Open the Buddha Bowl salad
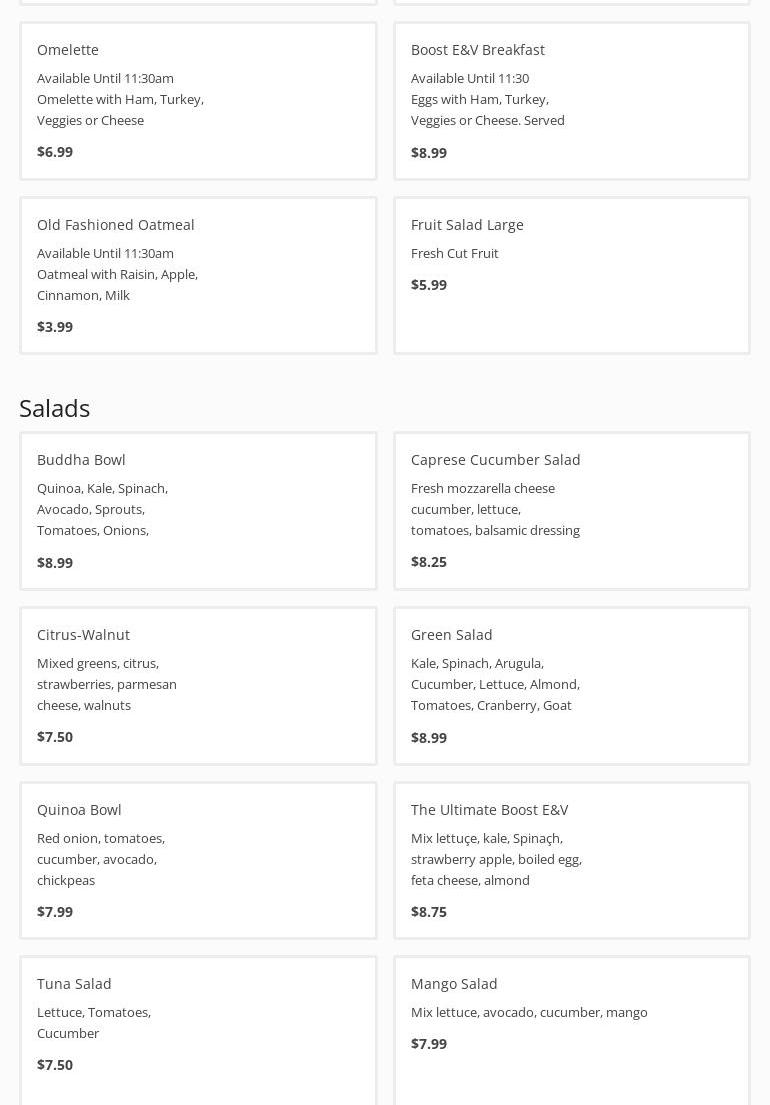 [x=198, y=510]
